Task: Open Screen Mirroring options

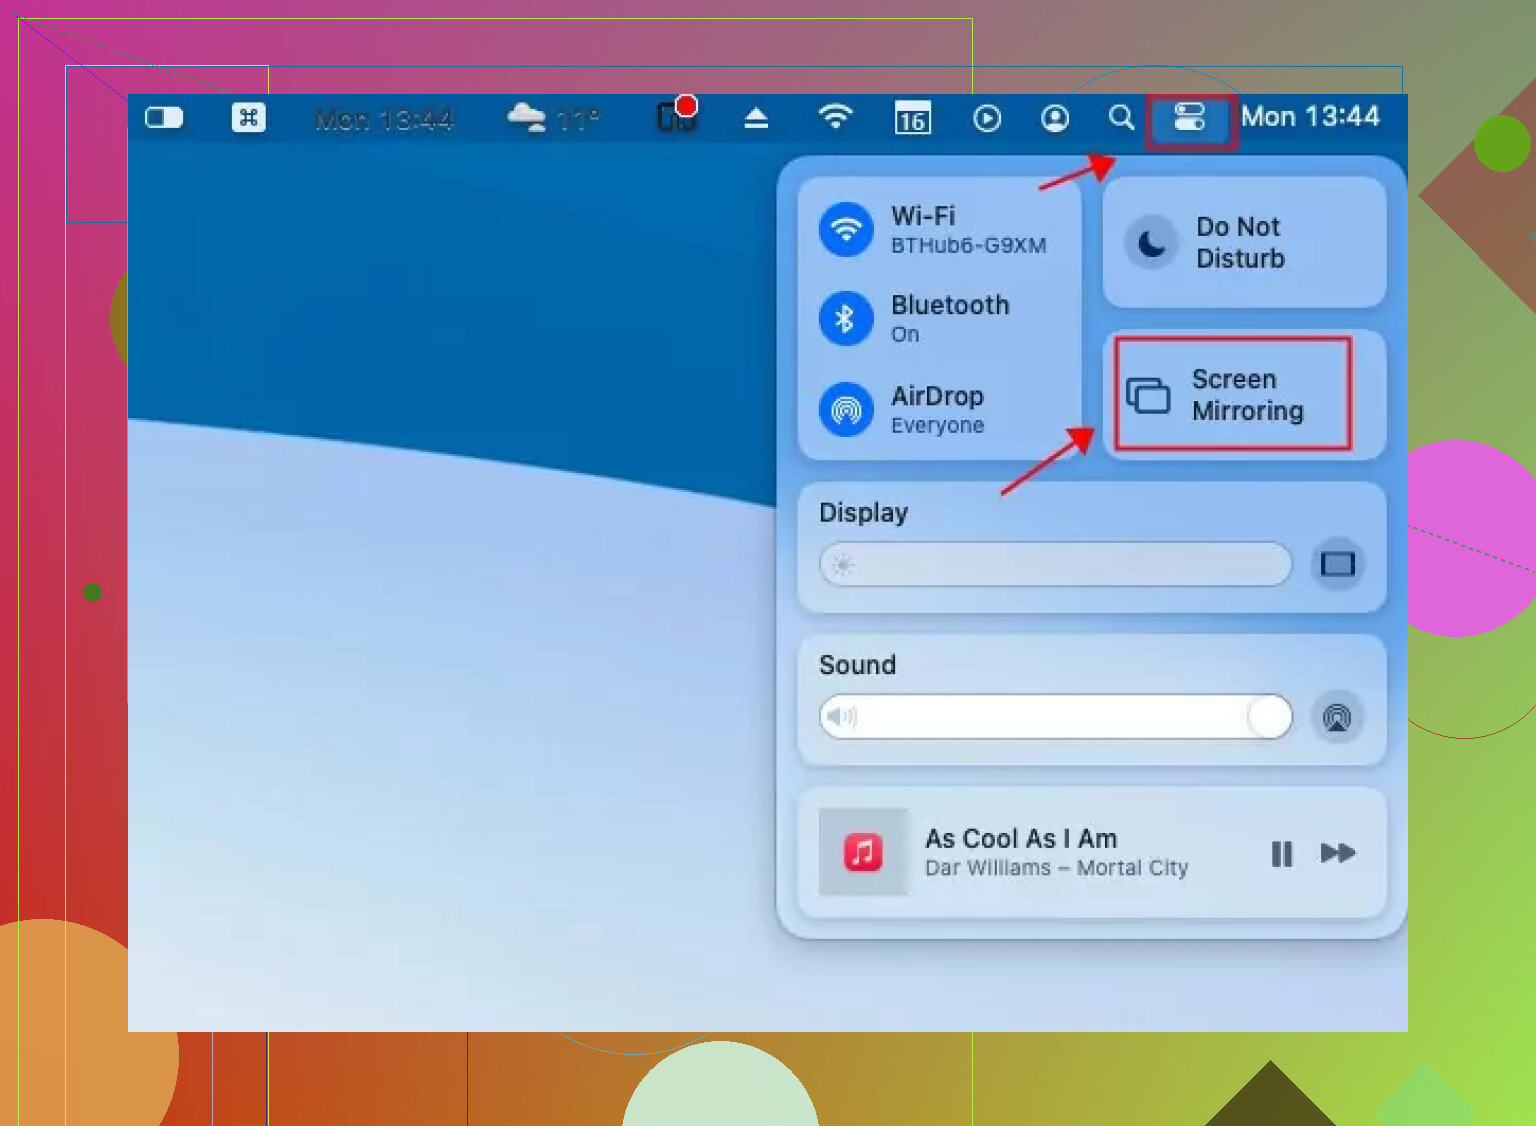Action: pyautogui.click(x=1233, y=395)
